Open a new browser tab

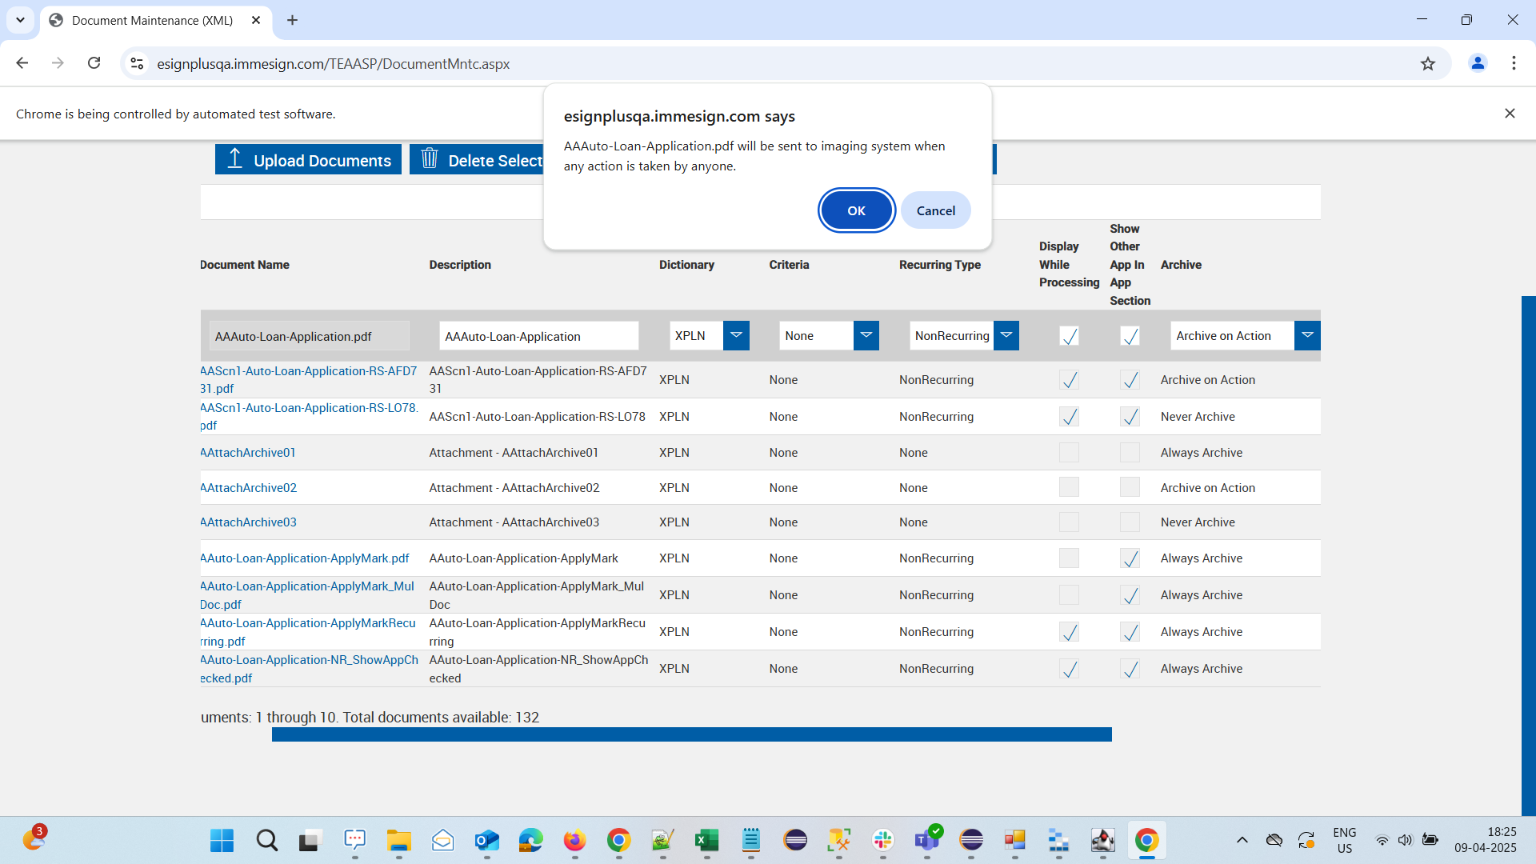pos(292,20)
